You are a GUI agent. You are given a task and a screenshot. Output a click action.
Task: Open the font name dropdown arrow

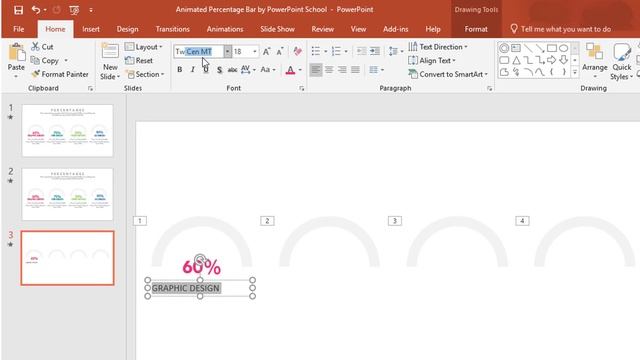coord(227,51)
